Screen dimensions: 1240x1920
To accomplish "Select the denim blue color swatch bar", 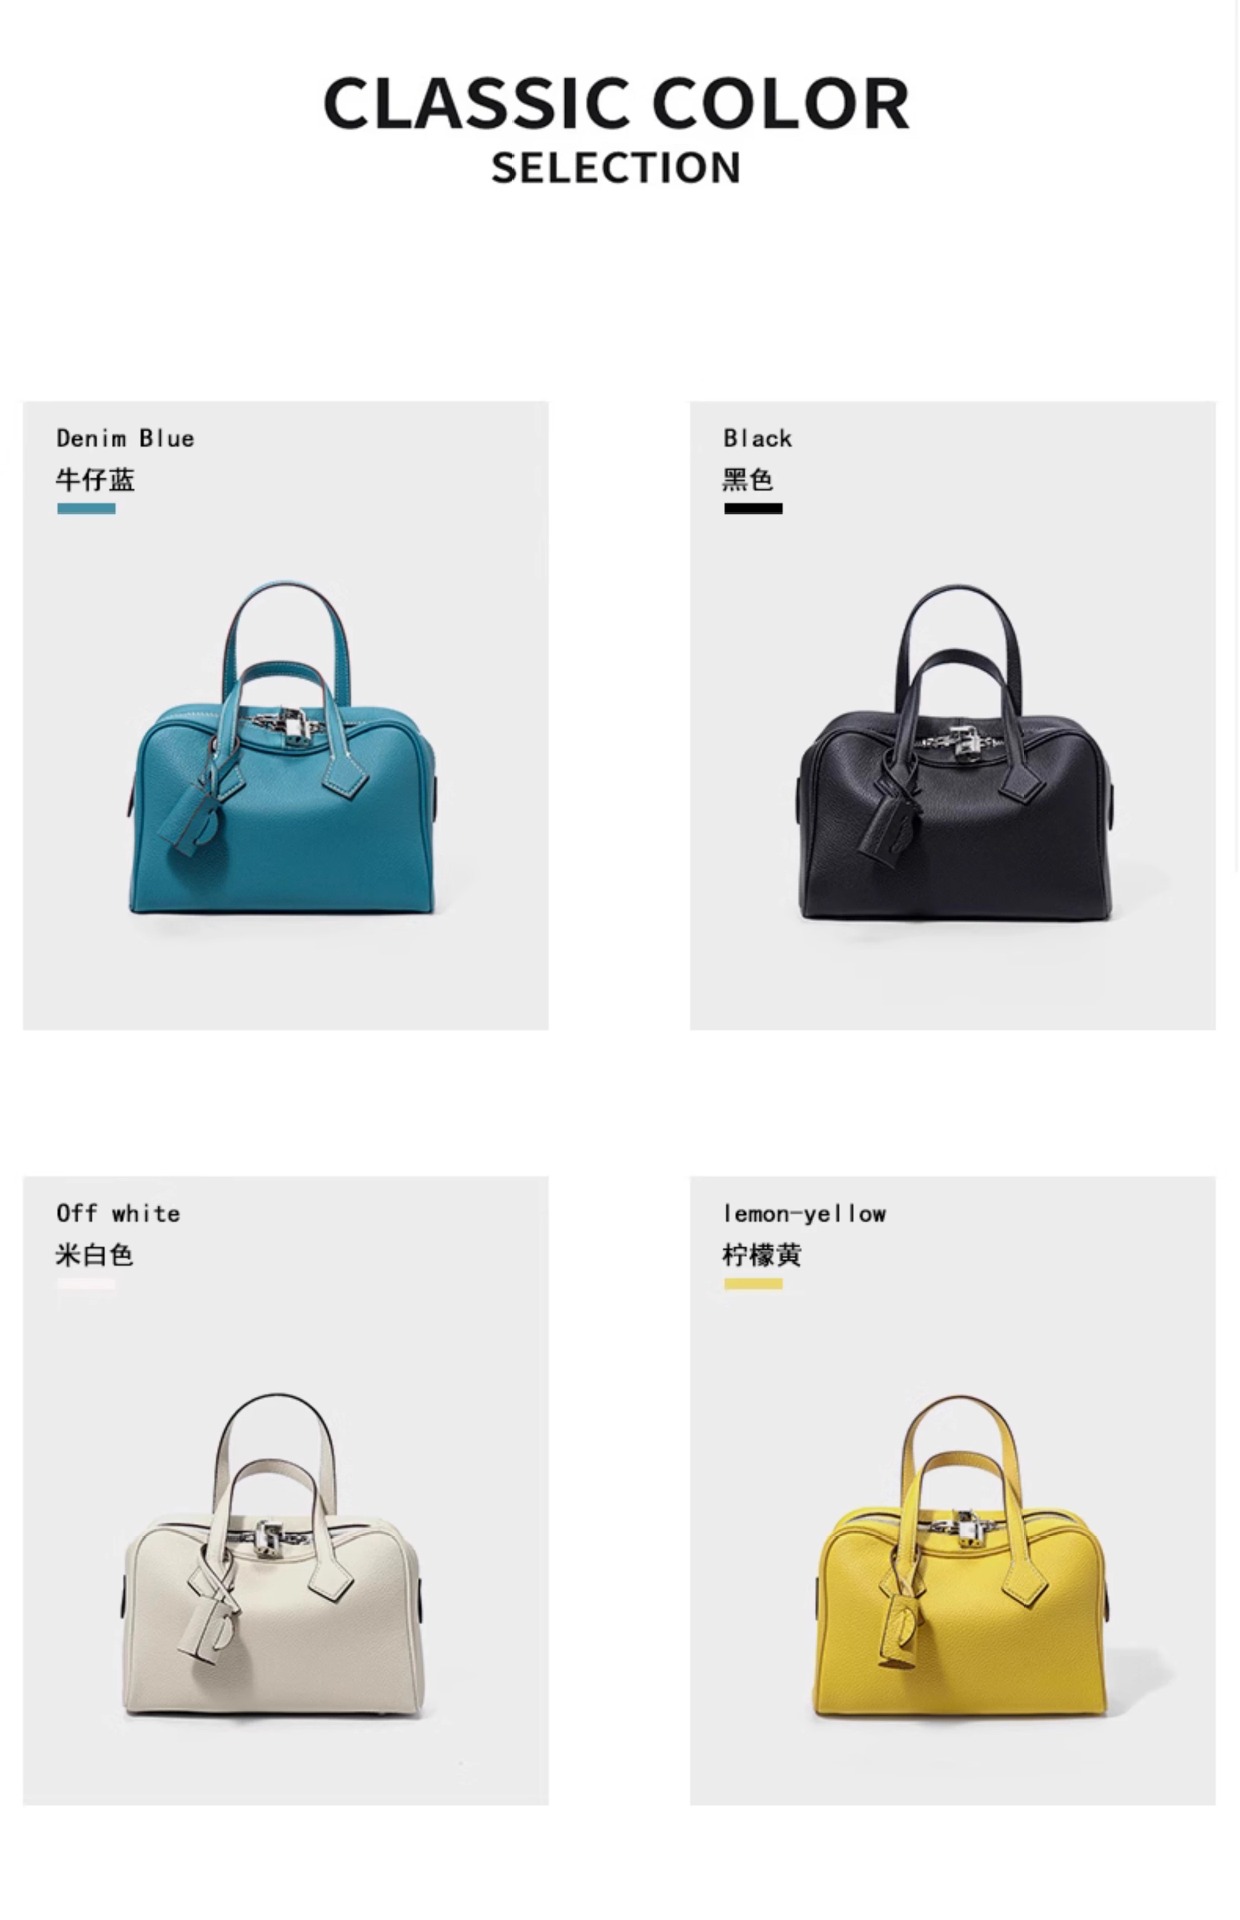I will point(86,508).
